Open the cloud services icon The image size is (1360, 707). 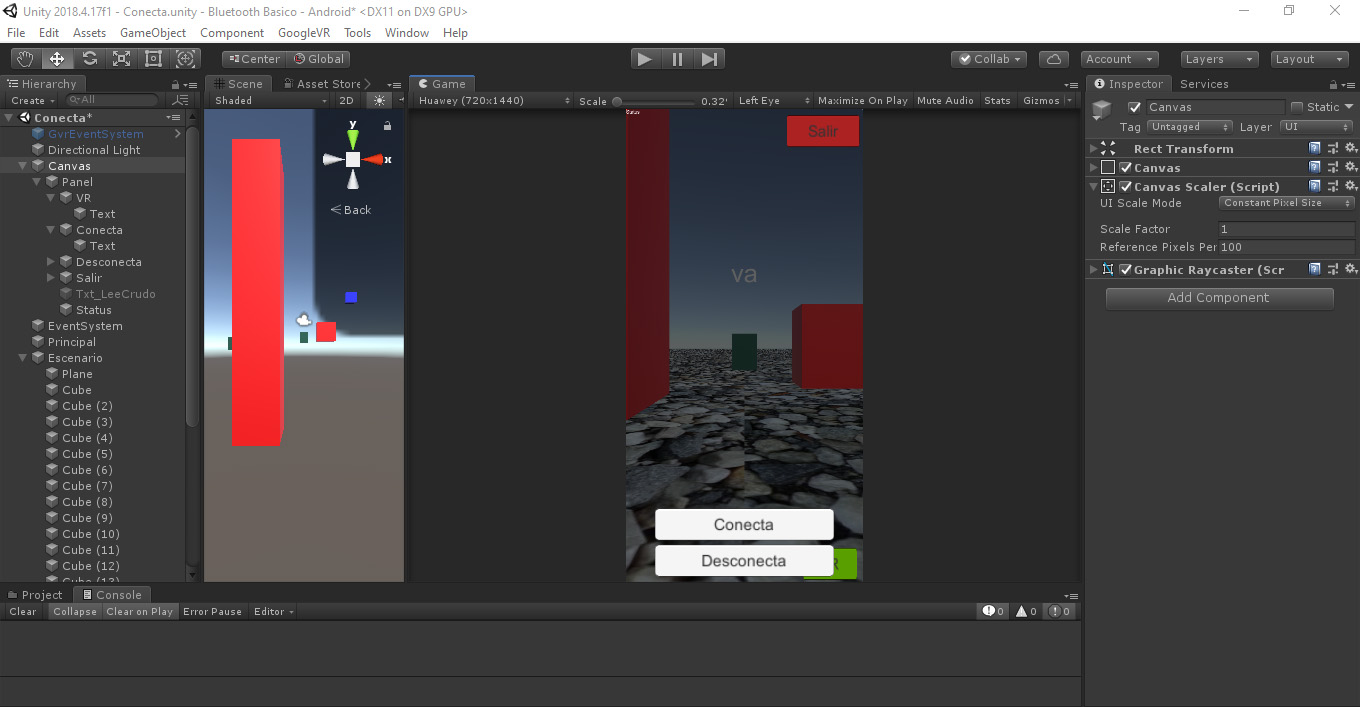click(1054, 59)
